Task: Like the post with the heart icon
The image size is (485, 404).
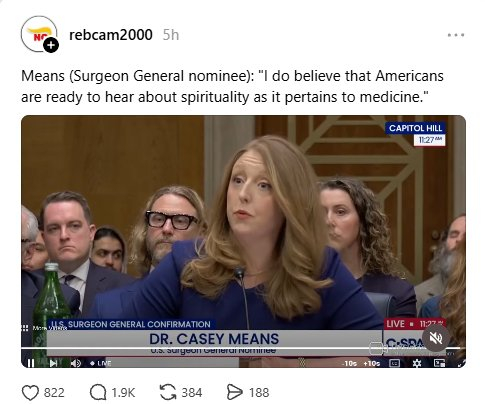Action: [30, 392]
